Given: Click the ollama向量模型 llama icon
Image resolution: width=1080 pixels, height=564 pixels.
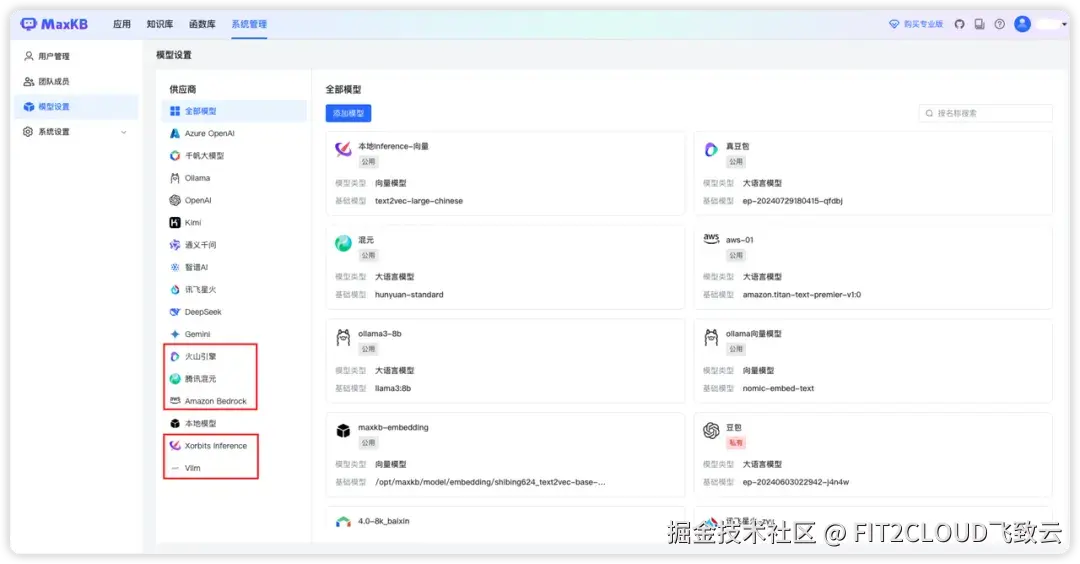Looking at the screenshot, I should tap(711, 337).
